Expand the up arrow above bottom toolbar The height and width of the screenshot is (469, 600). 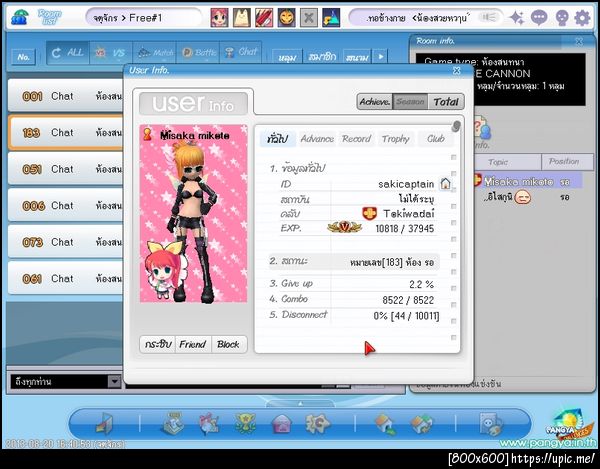coord(300,403)
